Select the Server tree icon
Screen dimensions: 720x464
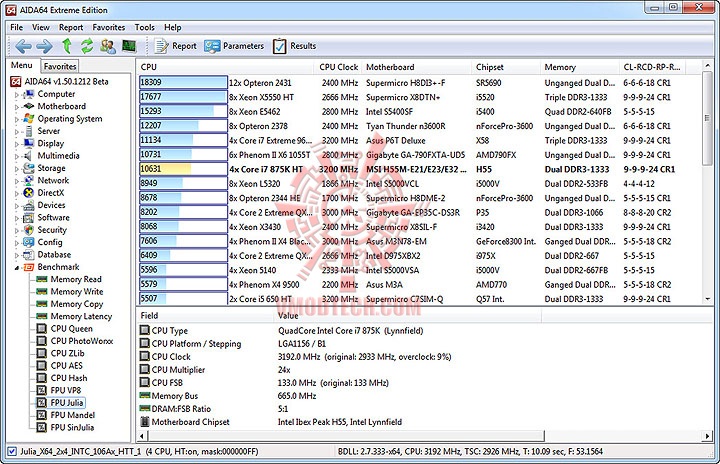[29, 131]
